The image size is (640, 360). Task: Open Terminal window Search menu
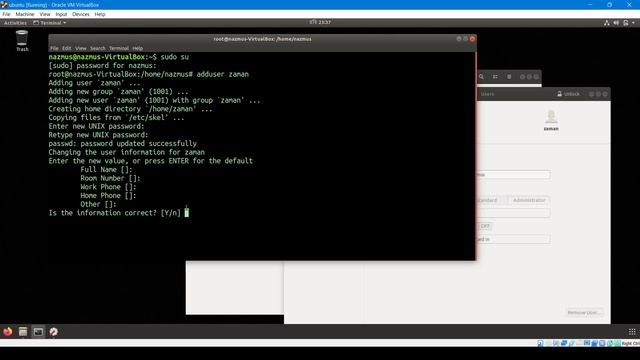tap(98, 48)
